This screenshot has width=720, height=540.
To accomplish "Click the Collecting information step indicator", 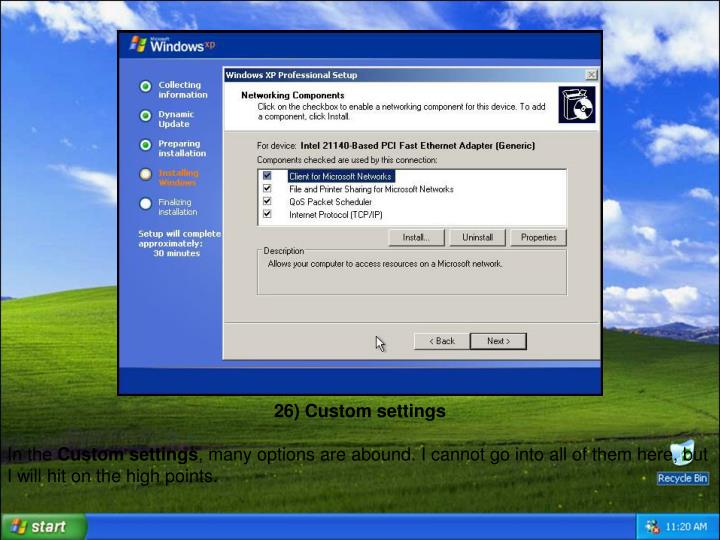I will (146, 86).
